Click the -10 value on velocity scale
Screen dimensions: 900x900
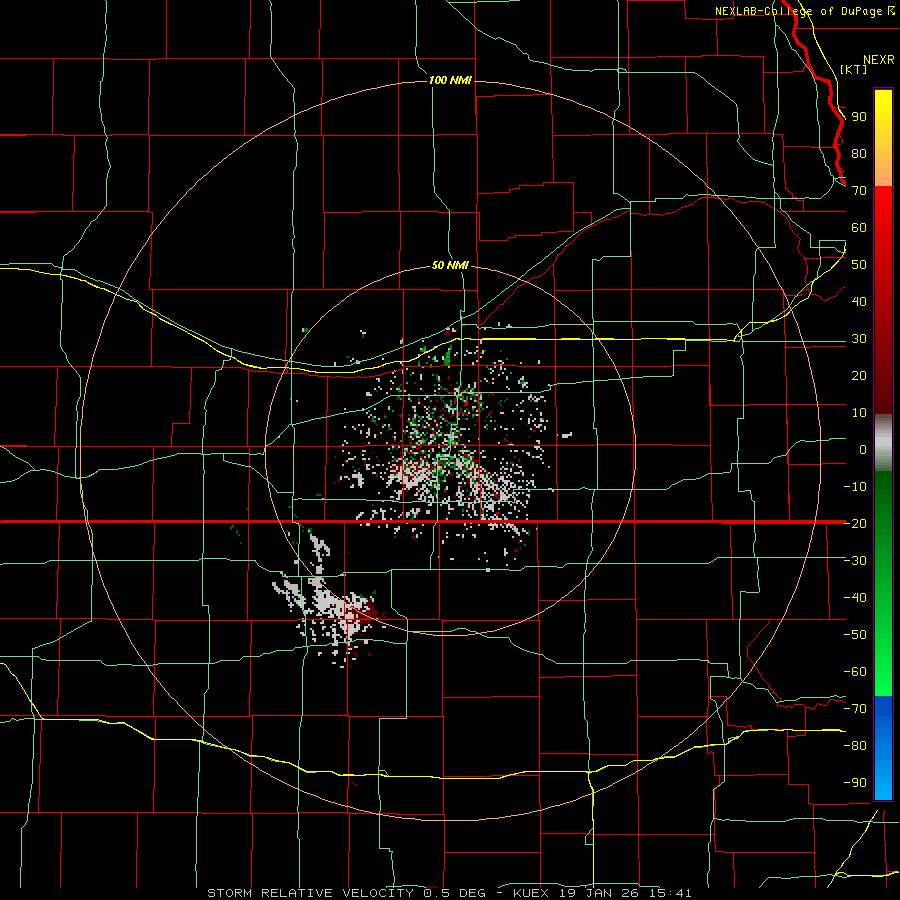(x=855, y=487)
